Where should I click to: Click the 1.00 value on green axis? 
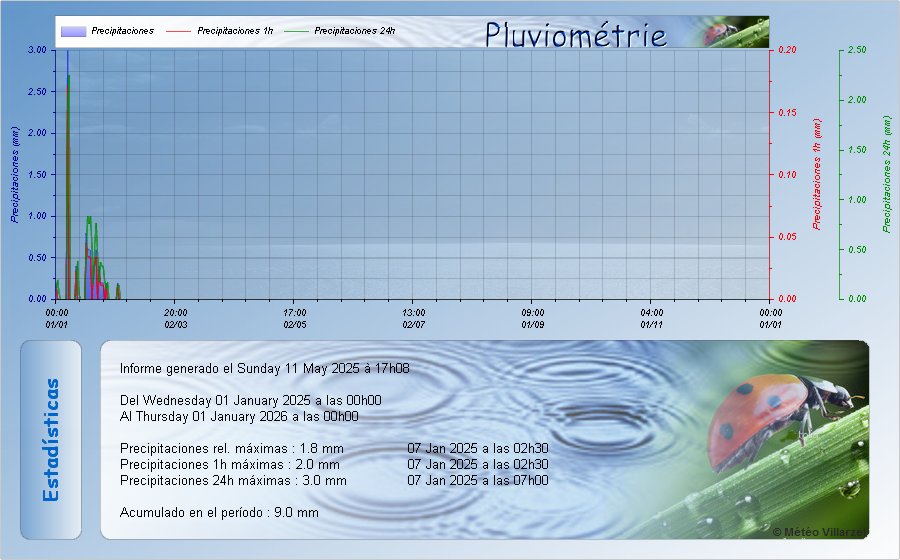(x=857, y=200)
